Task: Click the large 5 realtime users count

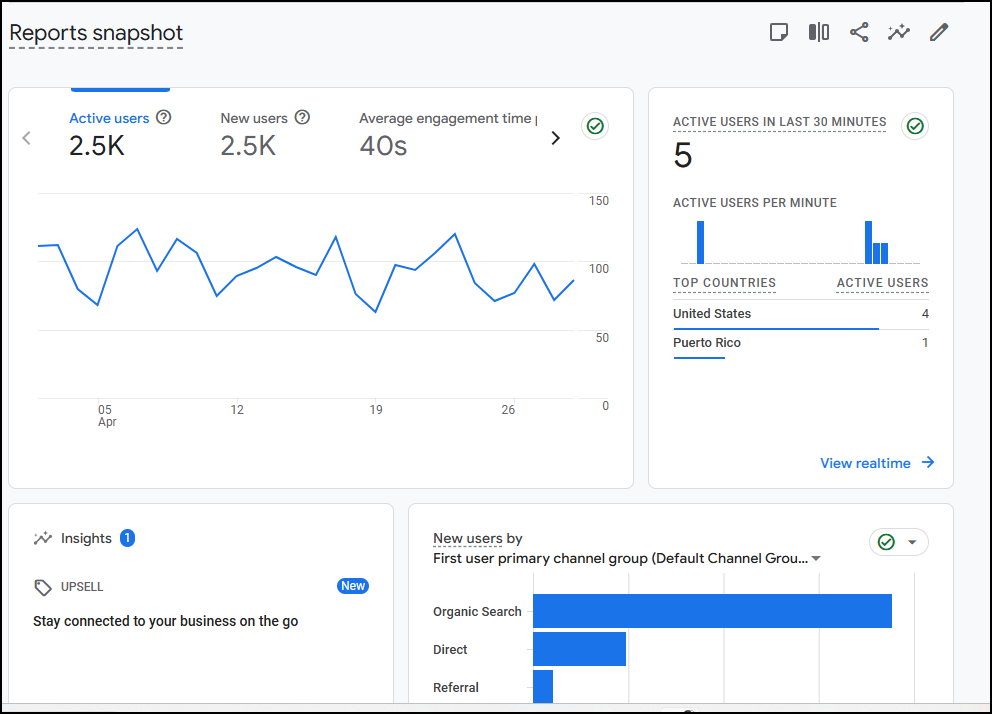Action: [x=683, y=156]
